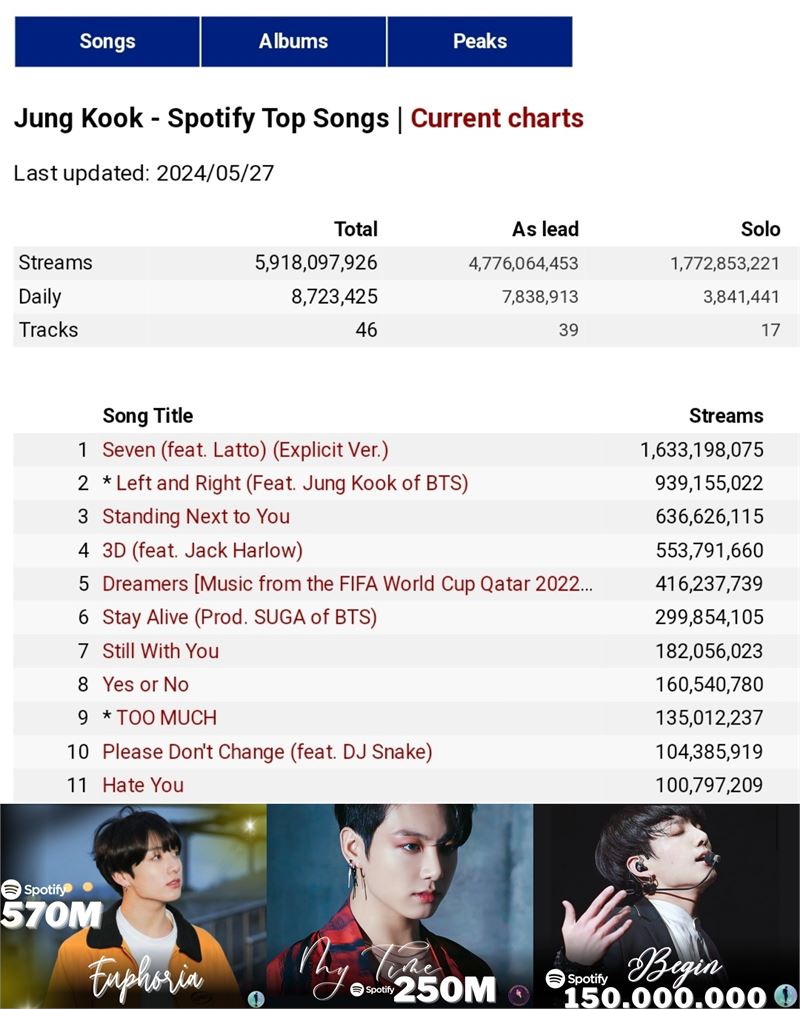Image resolution: width=800 pixels, height=1009 pixels.
Task: Click the My Time 250M thumbnail
Action: [x=400, y=906]
